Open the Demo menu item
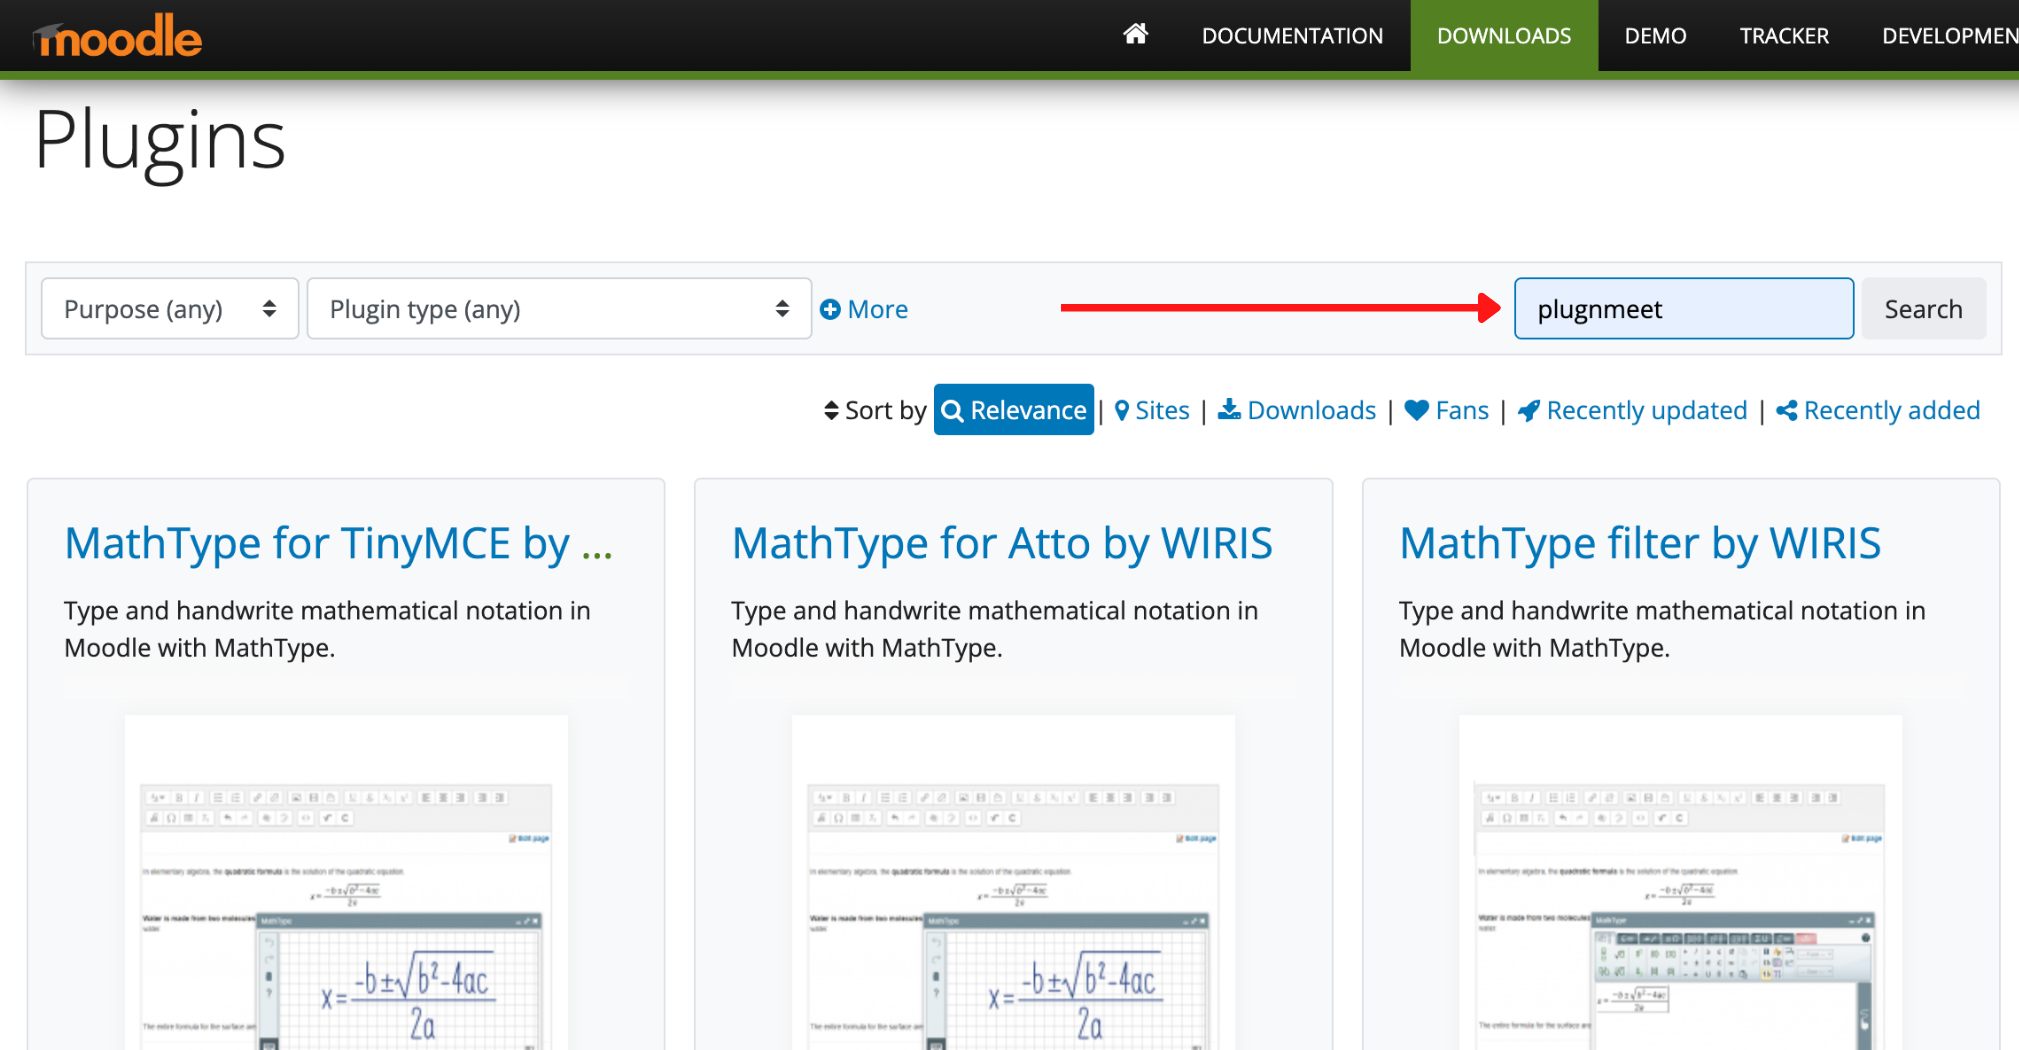The image size is (2019, 1050). [1655, 36]
